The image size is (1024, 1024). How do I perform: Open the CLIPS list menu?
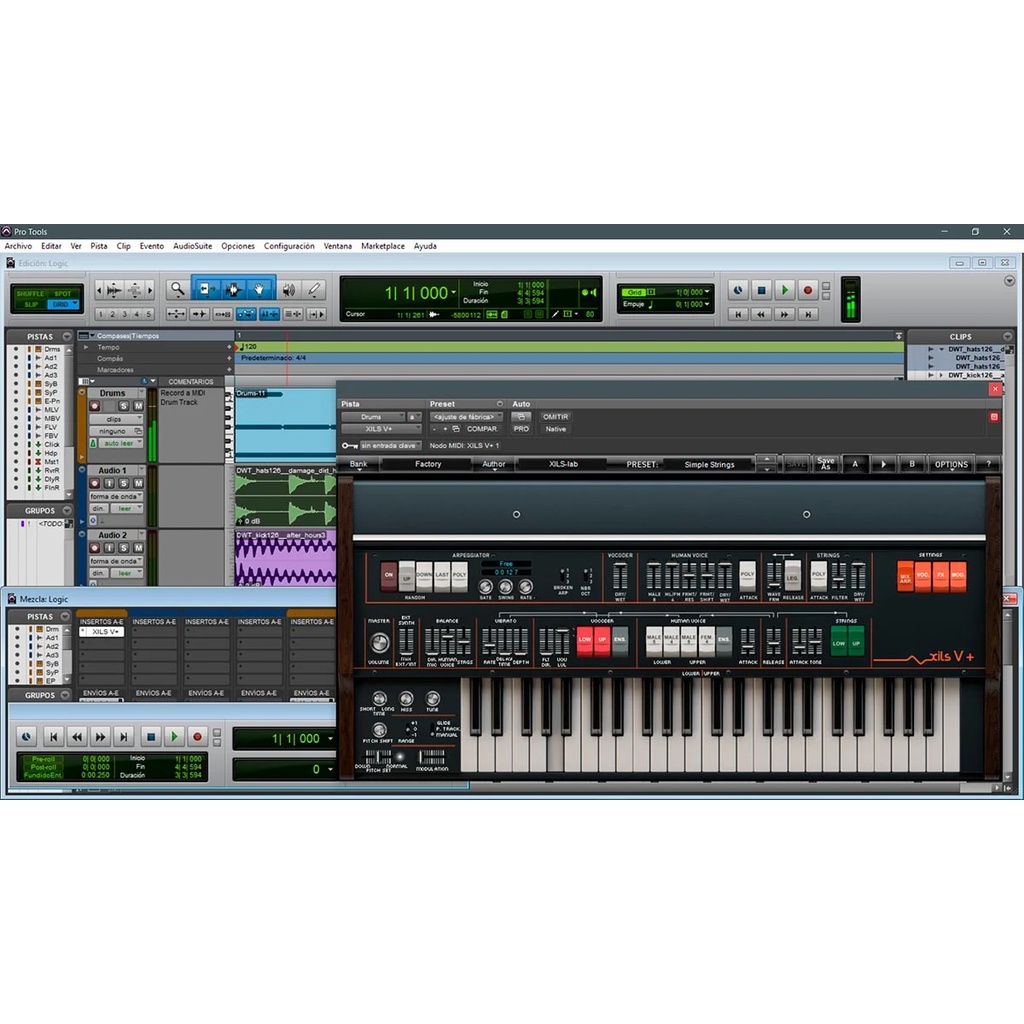[1008, 336]
